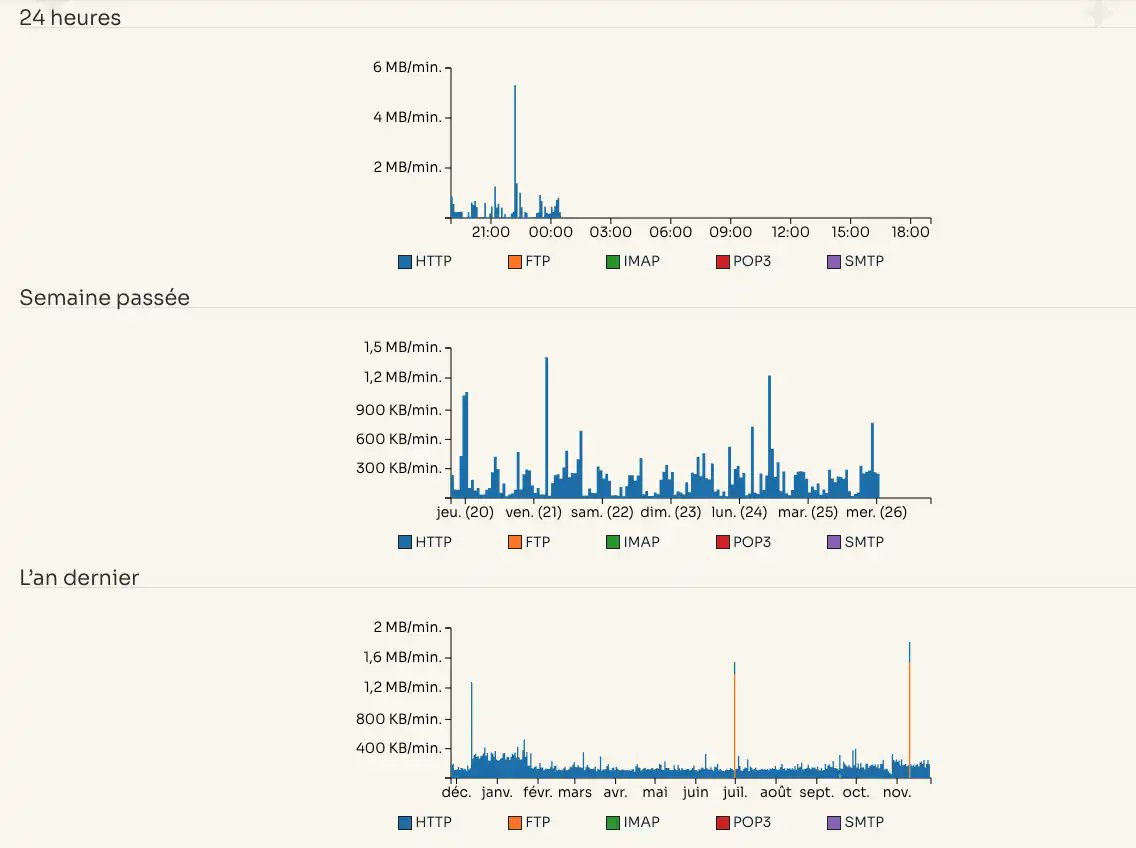1136x848 pixels.
Task: Select the IMAP swatch below the weekly chart
Action: 632,541
